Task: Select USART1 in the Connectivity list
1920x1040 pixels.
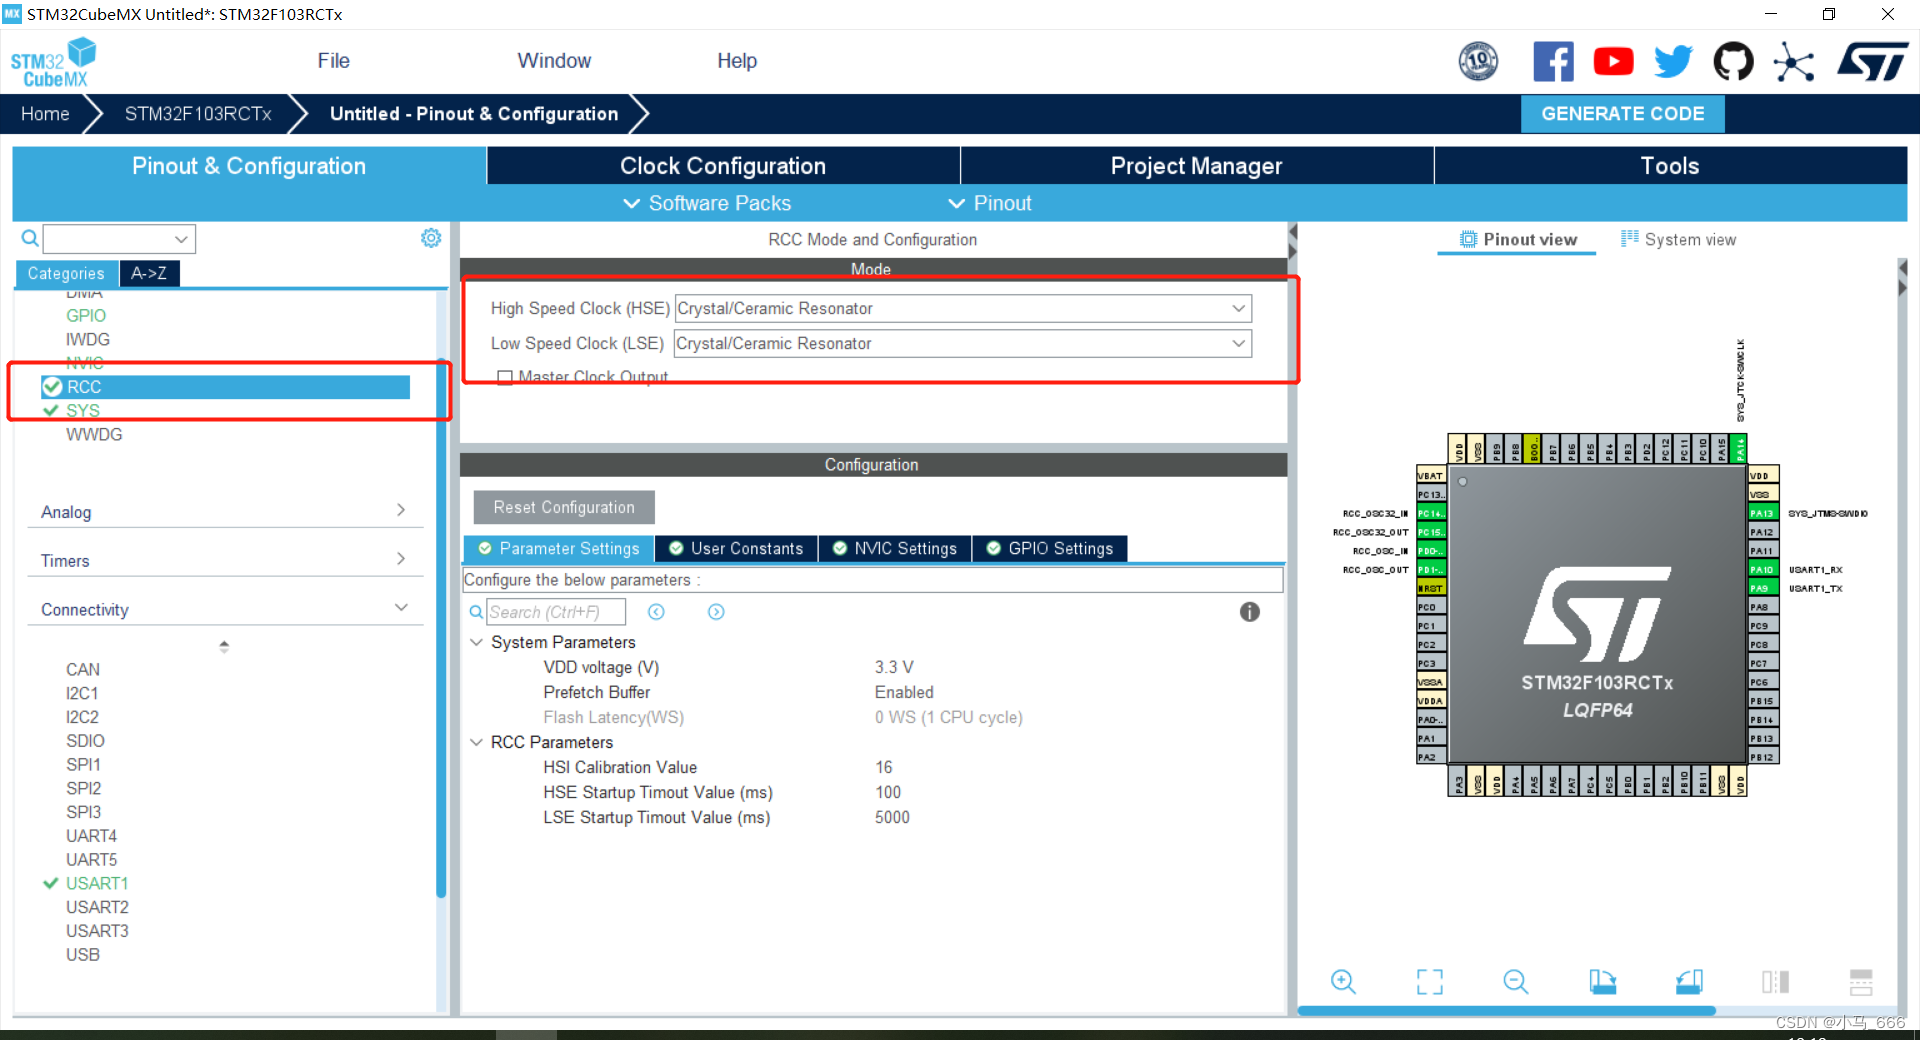Action: (97, 883)
